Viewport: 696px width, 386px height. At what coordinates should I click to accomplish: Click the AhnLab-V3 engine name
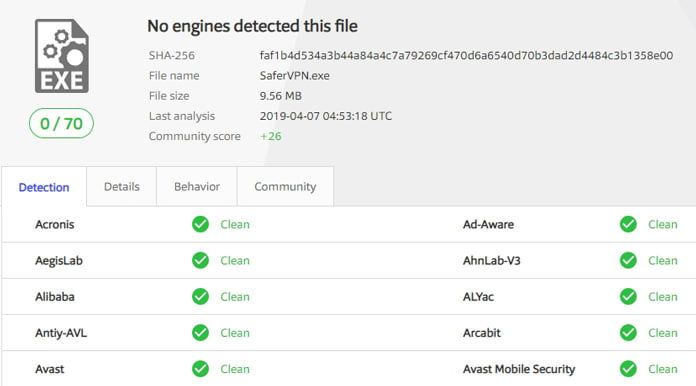491,261
